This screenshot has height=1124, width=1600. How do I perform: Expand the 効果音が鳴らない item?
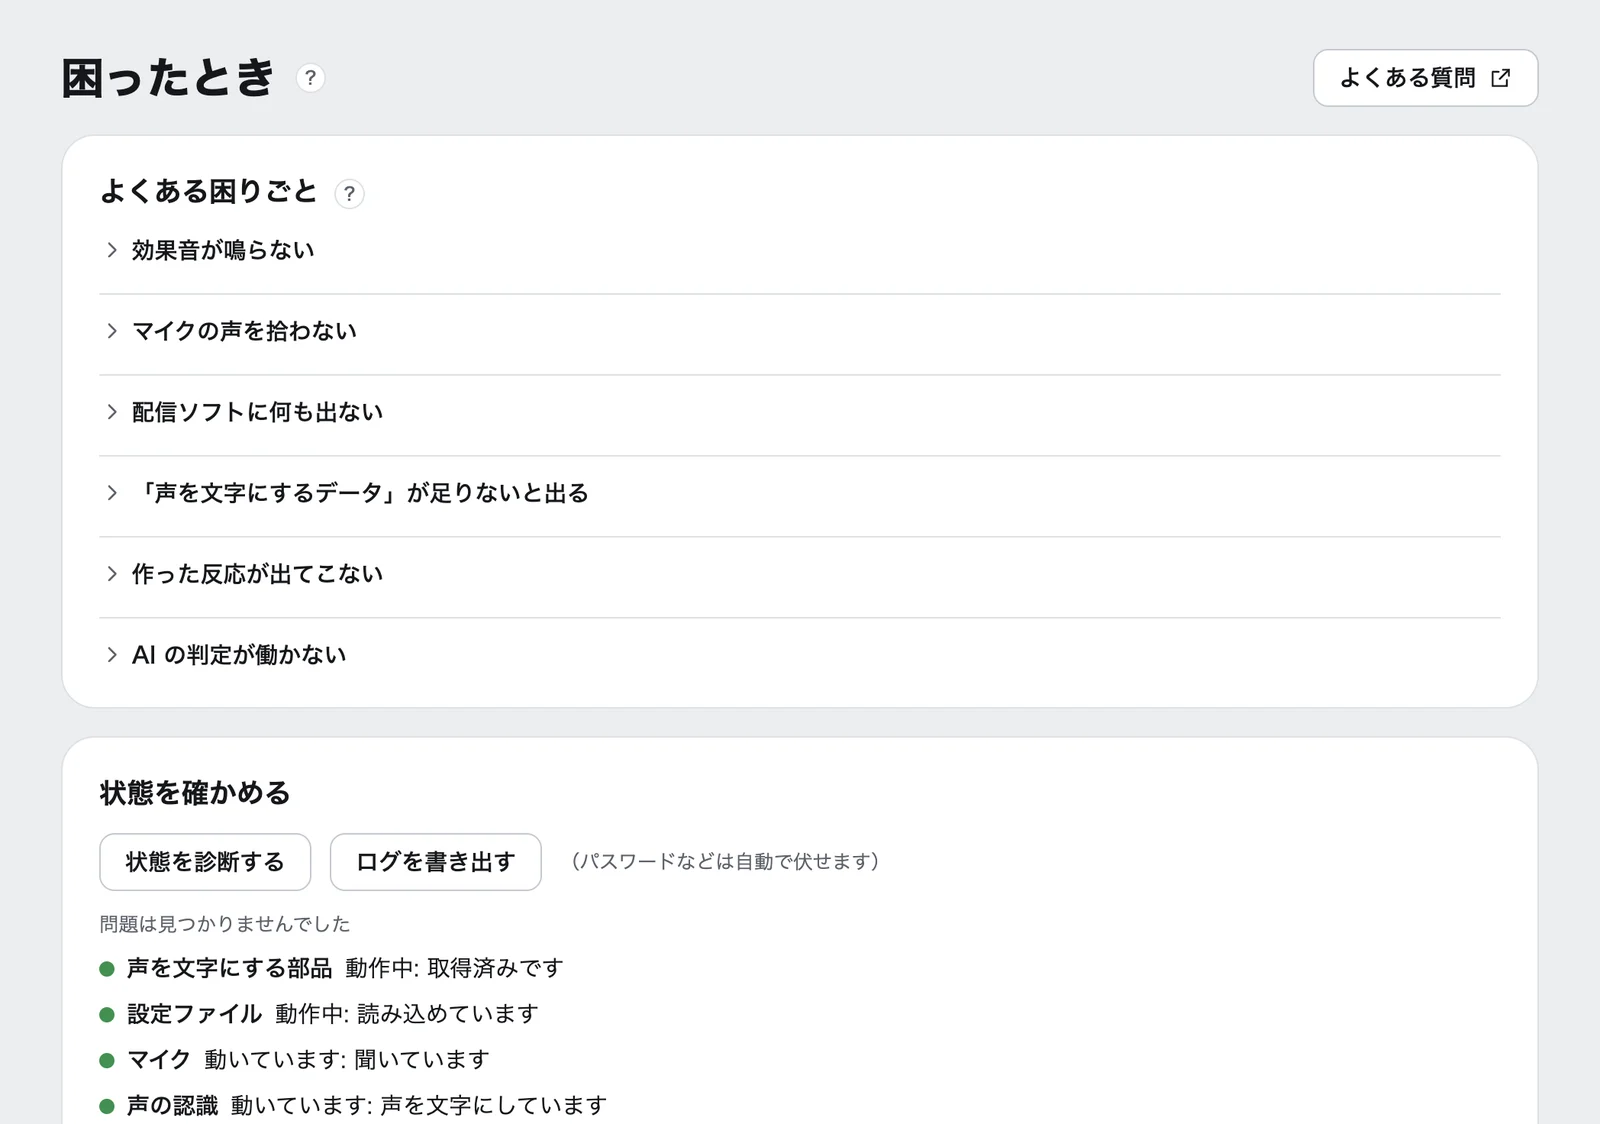(x=800, y=250)
